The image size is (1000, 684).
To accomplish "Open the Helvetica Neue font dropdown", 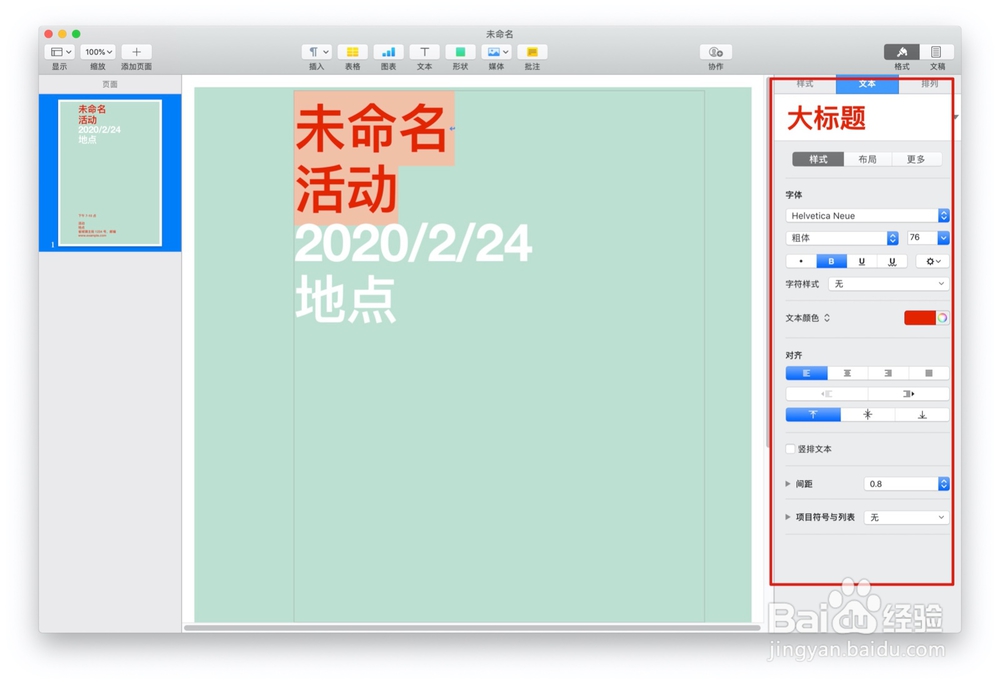I will tap(866, 215).
